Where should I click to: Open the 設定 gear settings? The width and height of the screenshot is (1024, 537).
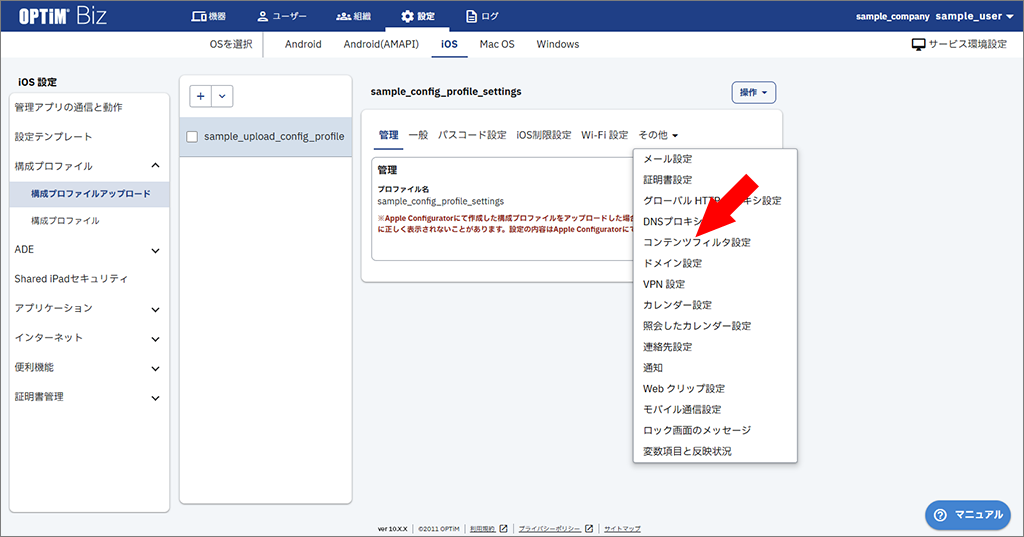tap(418, 16)
